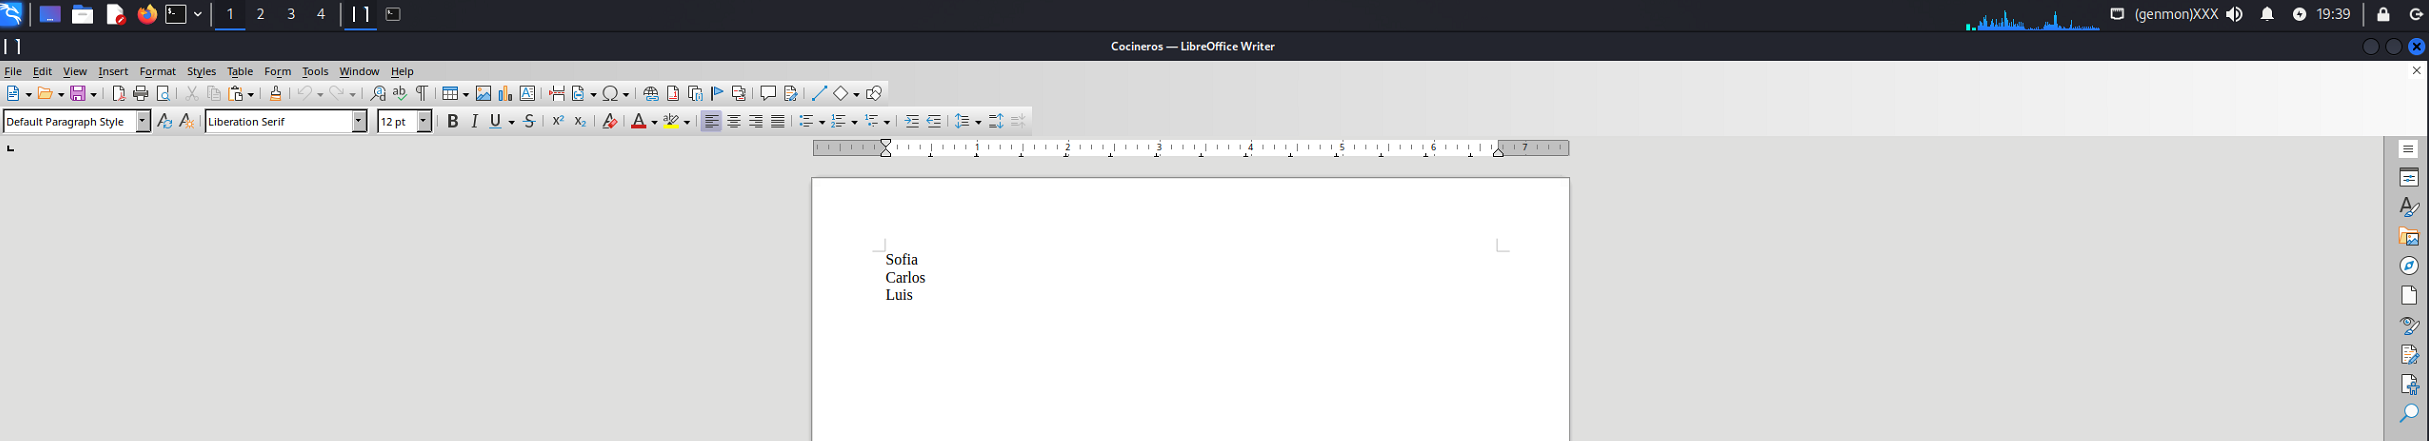Open the Navigator sidebar panel
The height and width of the screenshot is (441, 2429).
click(x=2409, y=266)
